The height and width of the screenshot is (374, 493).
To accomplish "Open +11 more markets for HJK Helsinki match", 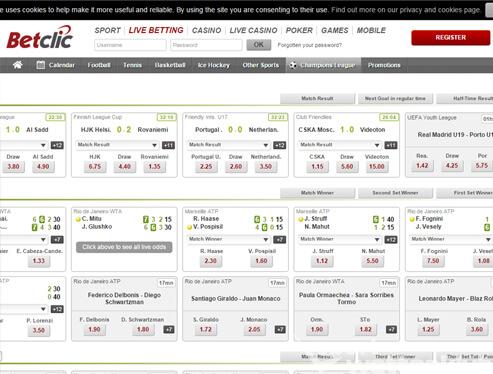I will [168, 145].
